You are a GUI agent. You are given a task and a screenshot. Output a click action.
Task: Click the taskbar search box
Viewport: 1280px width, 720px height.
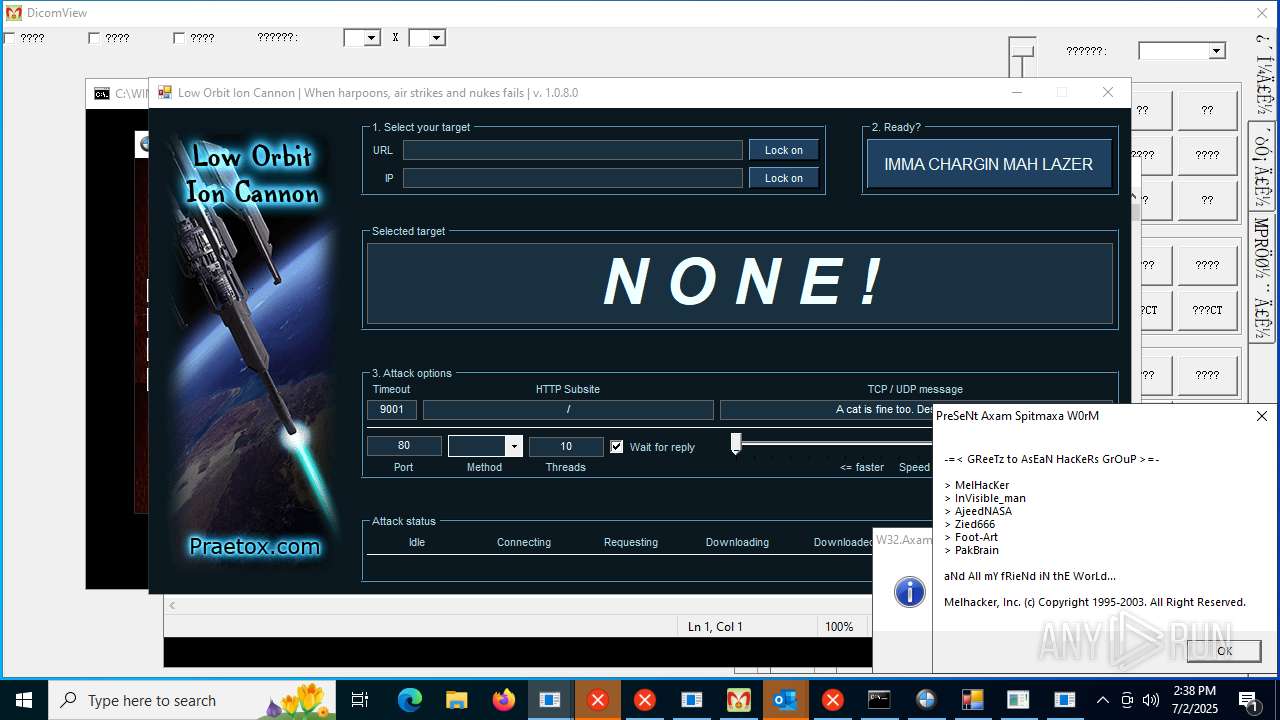coord(192,700)
